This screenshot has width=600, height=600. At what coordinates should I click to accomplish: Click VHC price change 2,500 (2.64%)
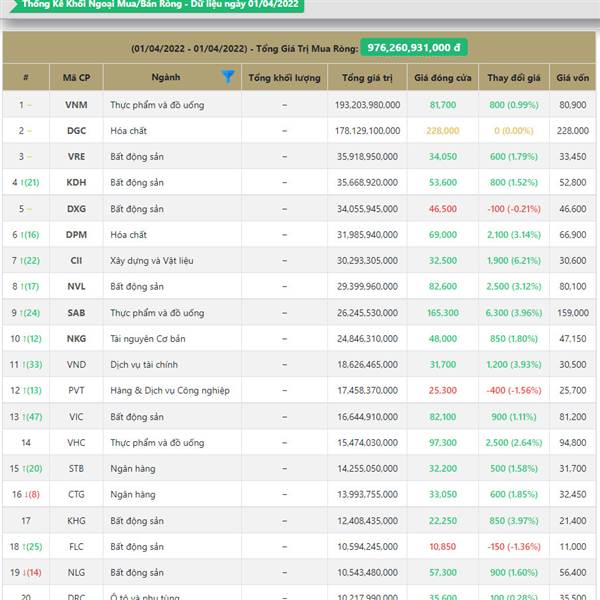[x=514, y=443]
